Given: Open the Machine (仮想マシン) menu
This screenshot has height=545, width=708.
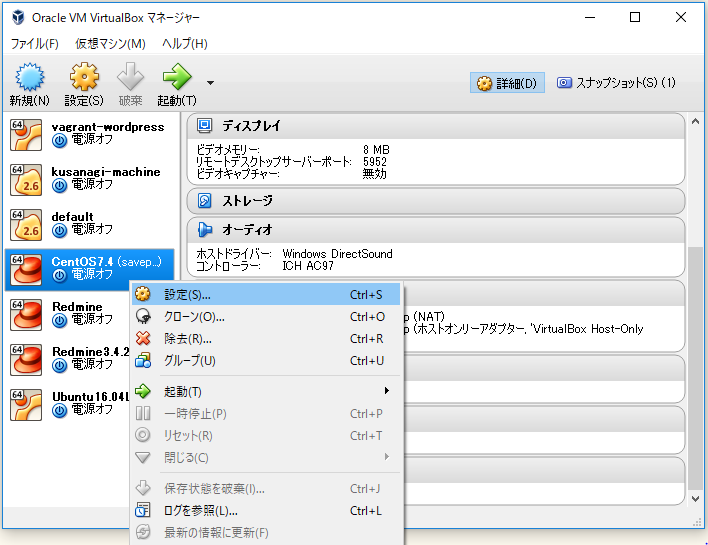Looking at the screenshot, I should [x=110, y=44].
